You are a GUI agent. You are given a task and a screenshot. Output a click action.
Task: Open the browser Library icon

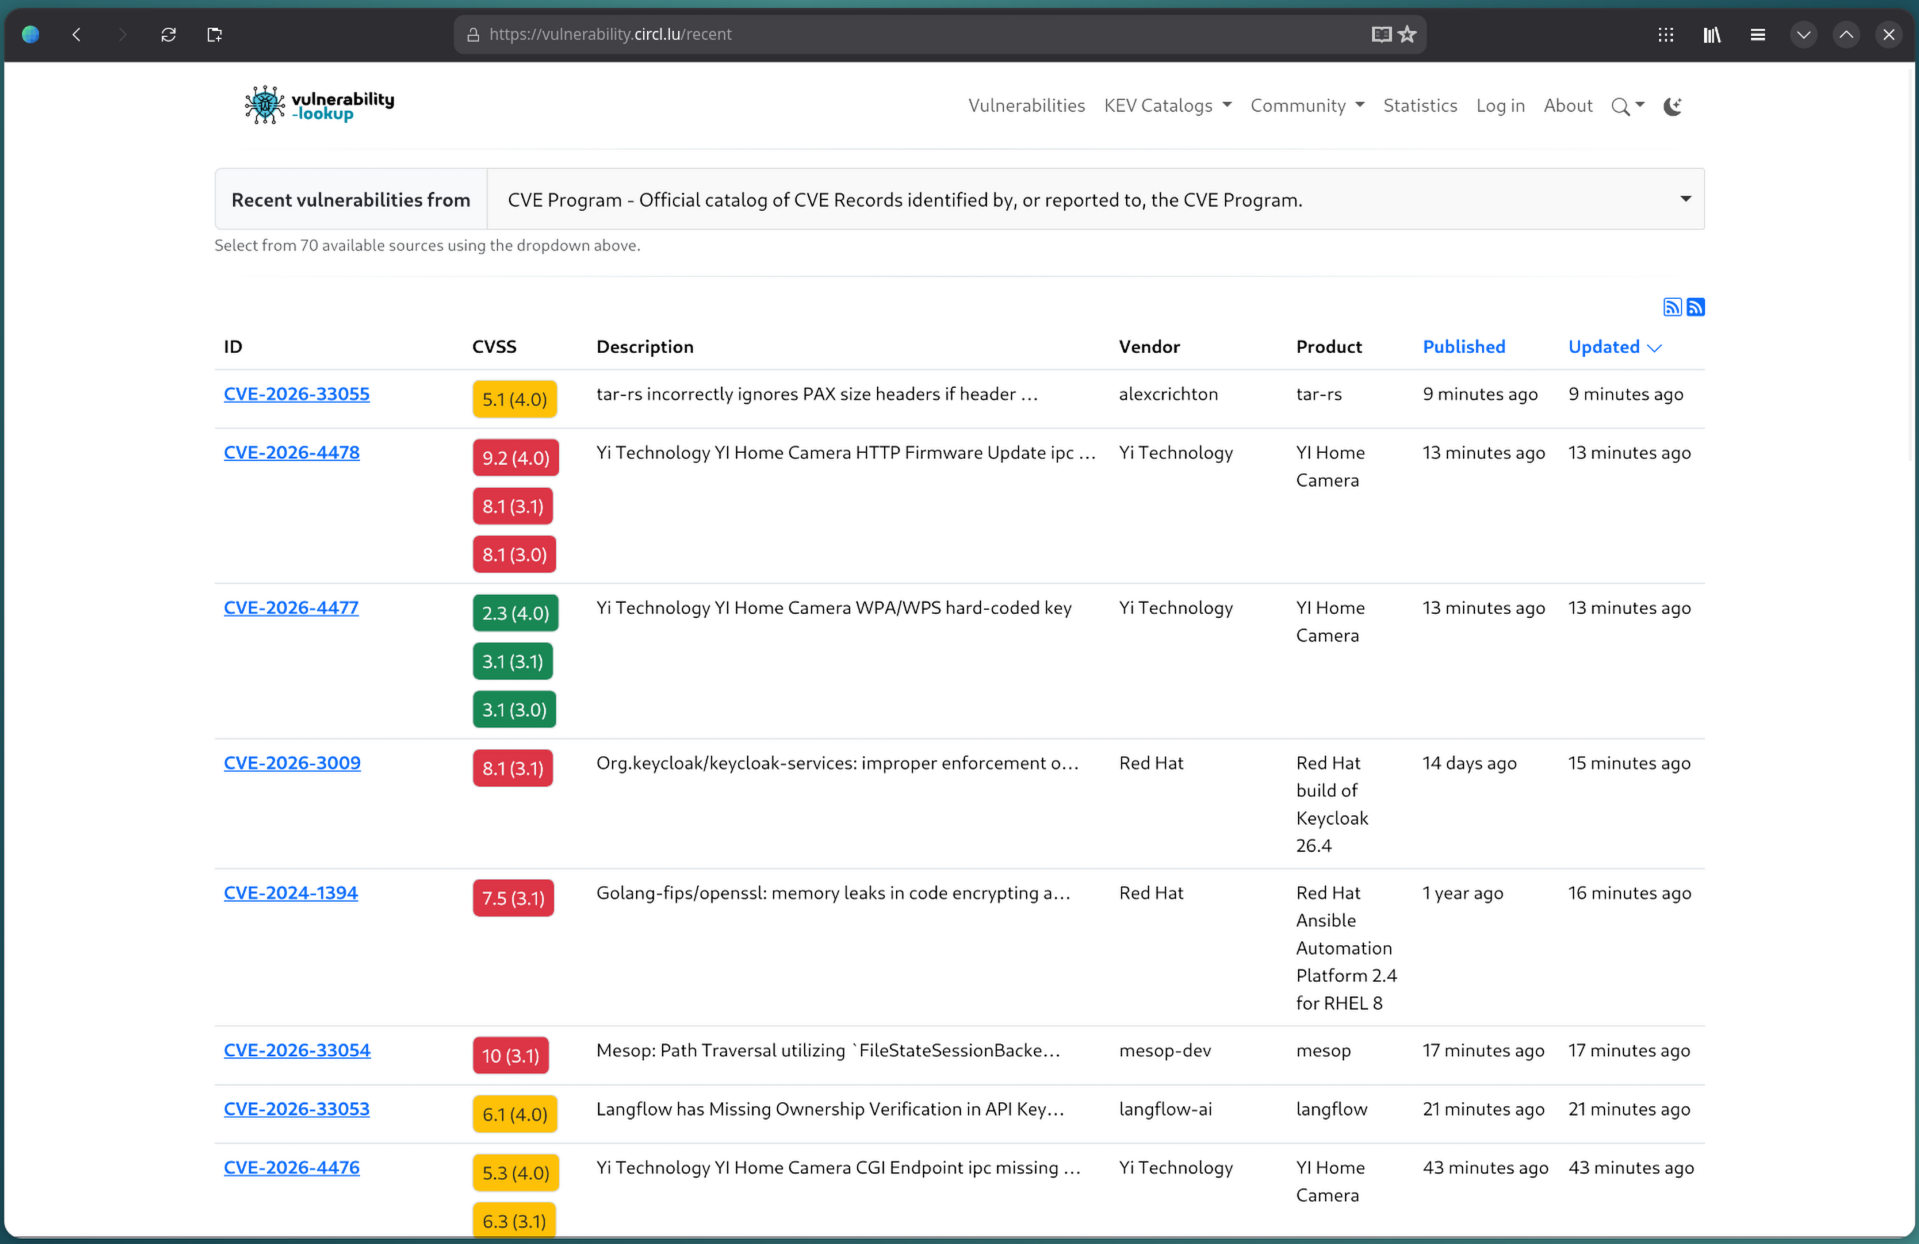click(x=1711, y=34)
